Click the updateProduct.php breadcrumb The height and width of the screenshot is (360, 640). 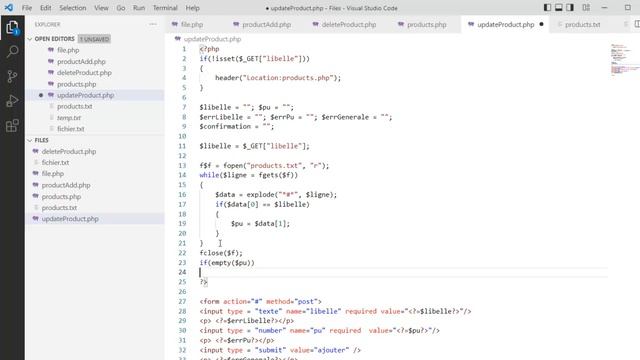[212, 39]
